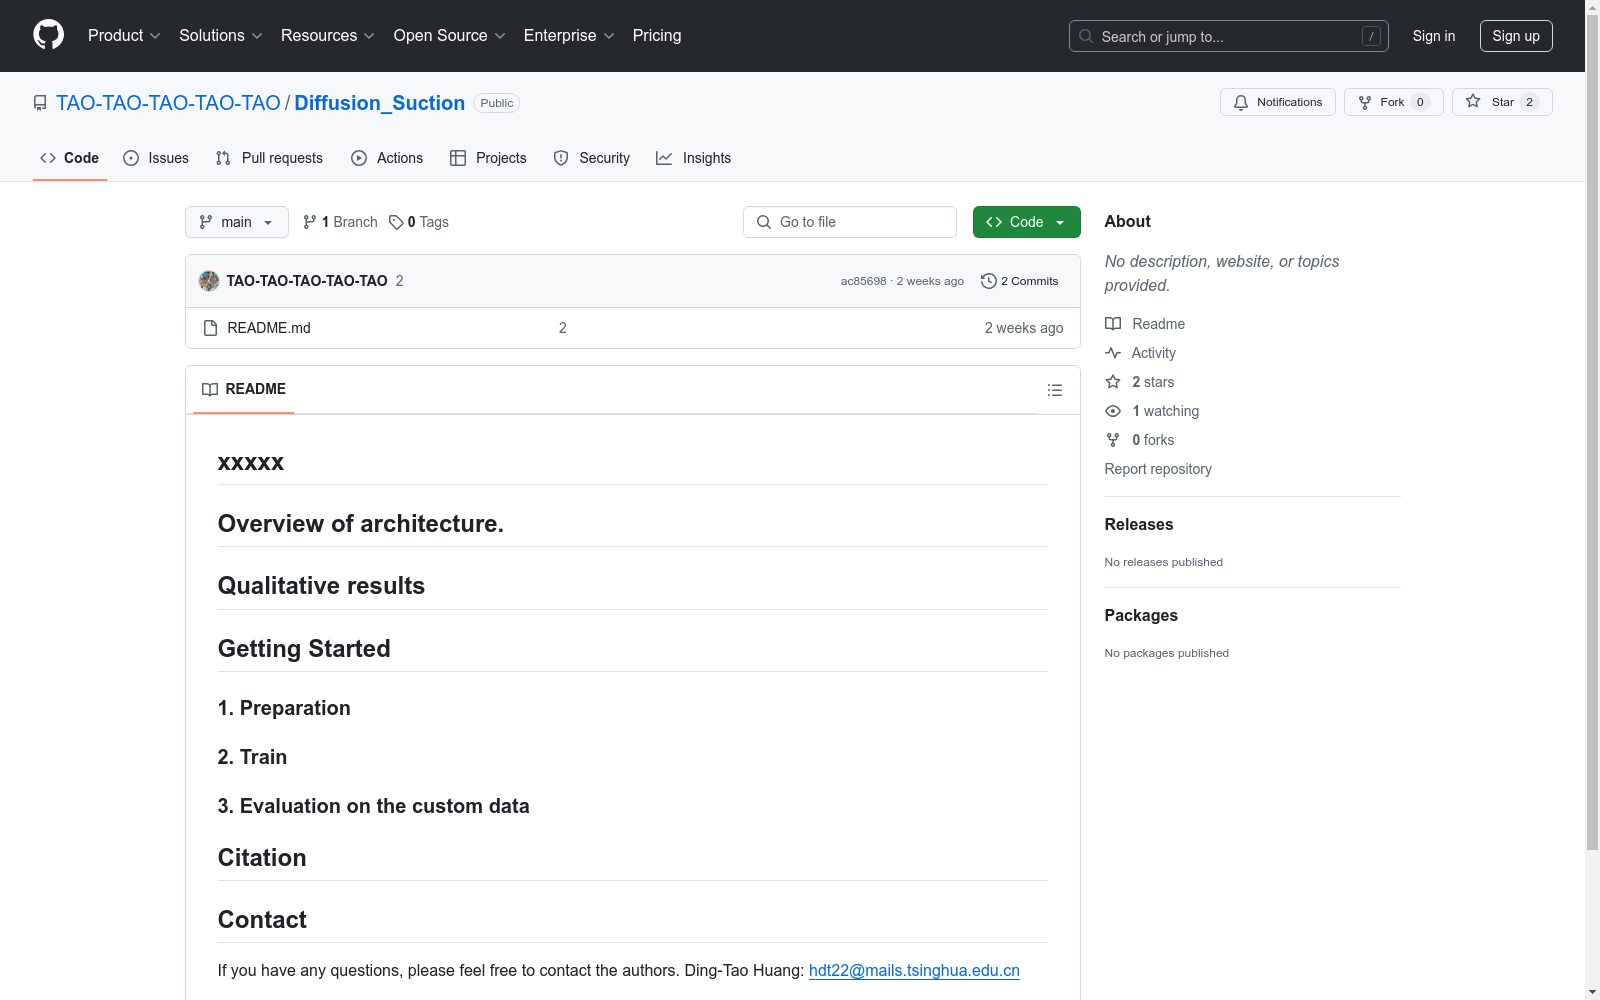1600x1000 pixels.
Task: Switch to the Code tab
Action: coord(70,158)
